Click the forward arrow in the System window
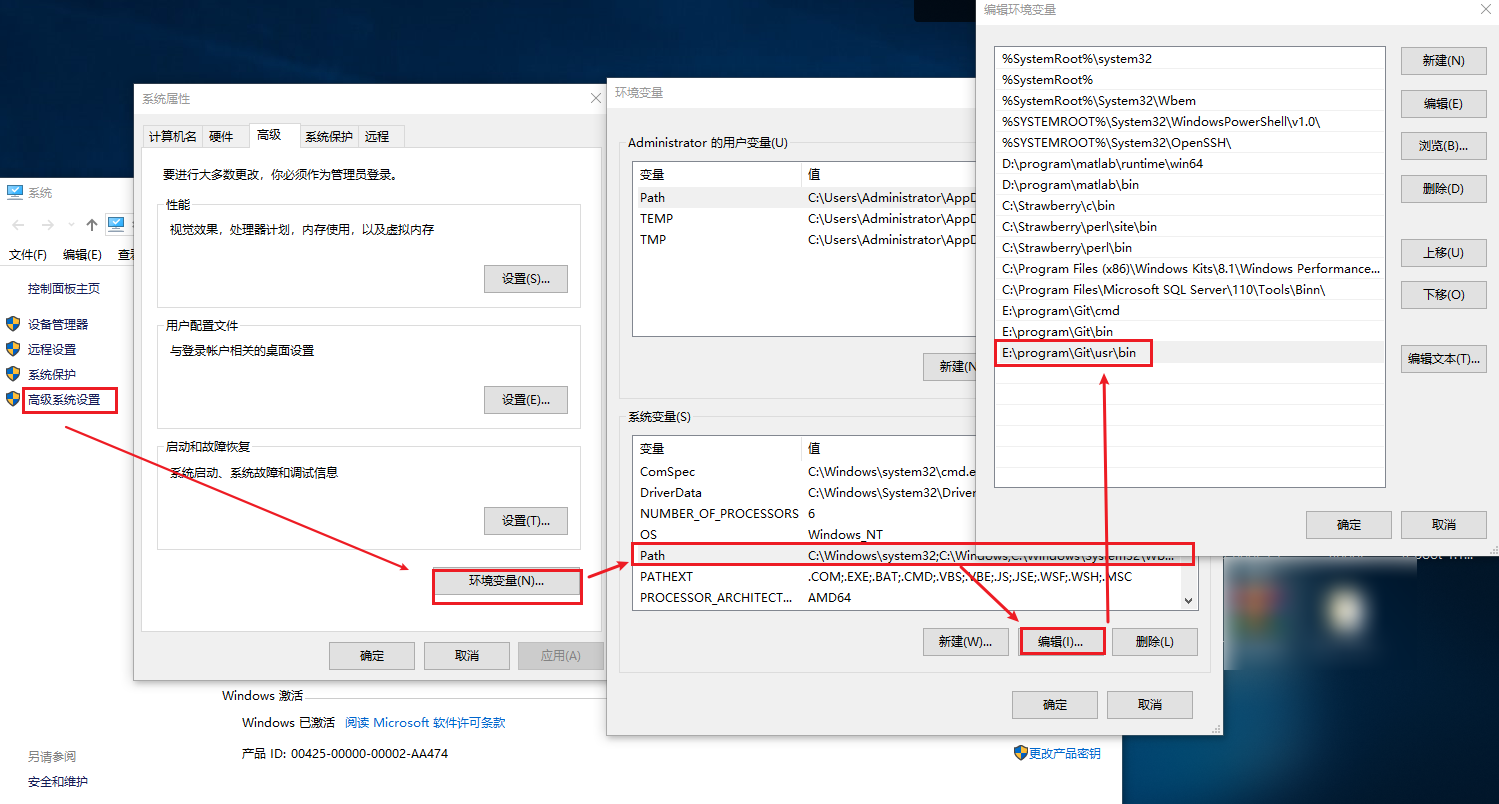The height and width of the screenshot is (804, 1499). pos(47,225)
